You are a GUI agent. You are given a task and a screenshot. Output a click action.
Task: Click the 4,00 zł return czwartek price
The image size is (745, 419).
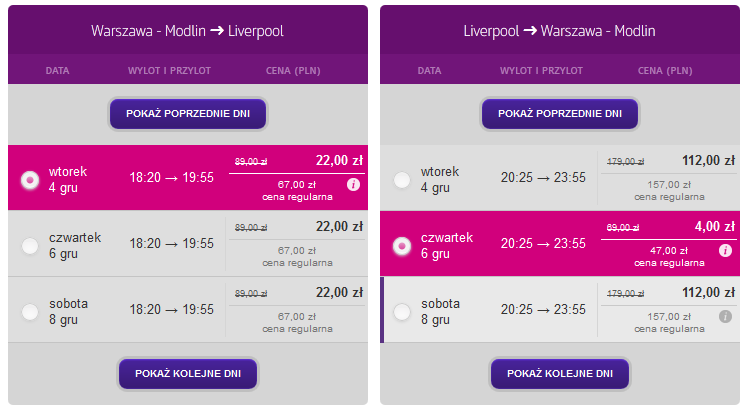click(x=715, y=227)
